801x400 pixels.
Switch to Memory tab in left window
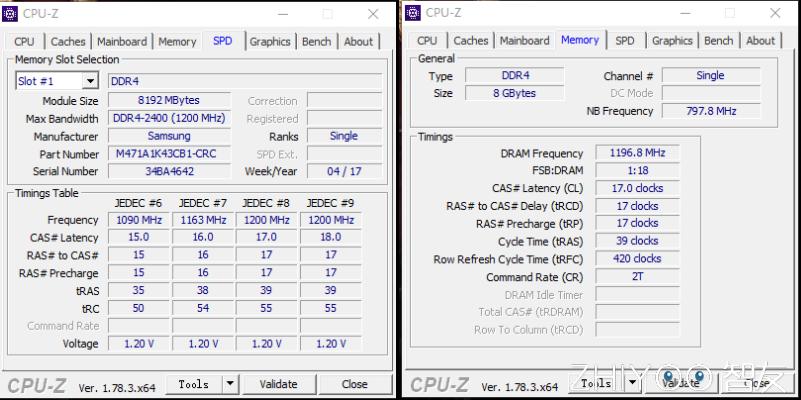click(177, 42)
